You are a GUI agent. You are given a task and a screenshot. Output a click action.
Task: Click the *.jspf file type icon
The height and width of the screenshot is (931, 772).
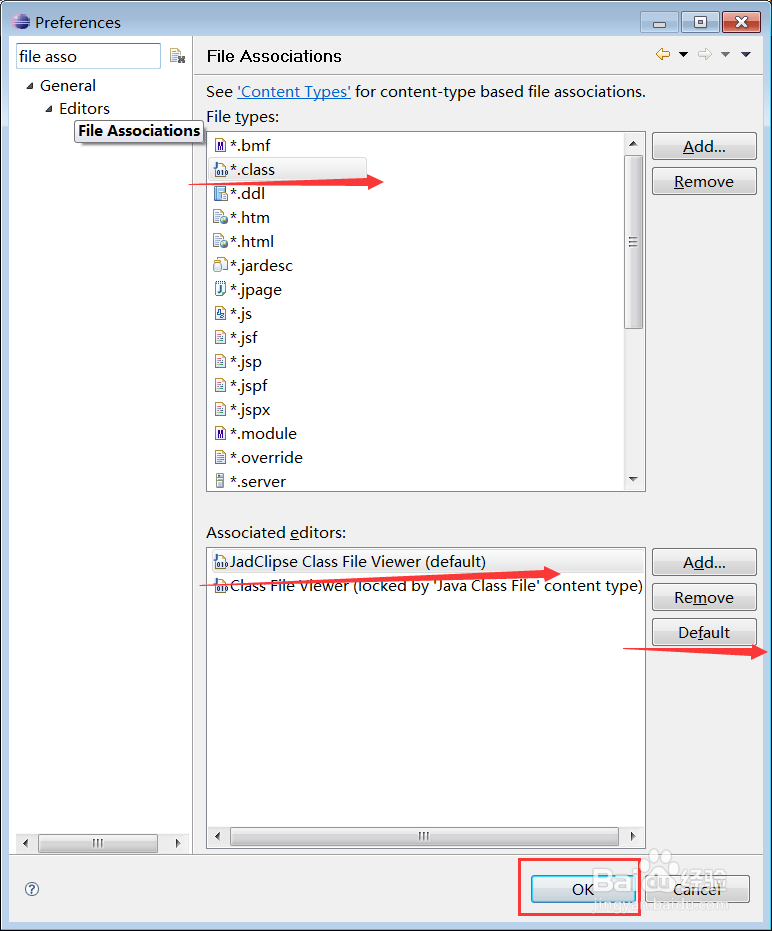[220, 386]
